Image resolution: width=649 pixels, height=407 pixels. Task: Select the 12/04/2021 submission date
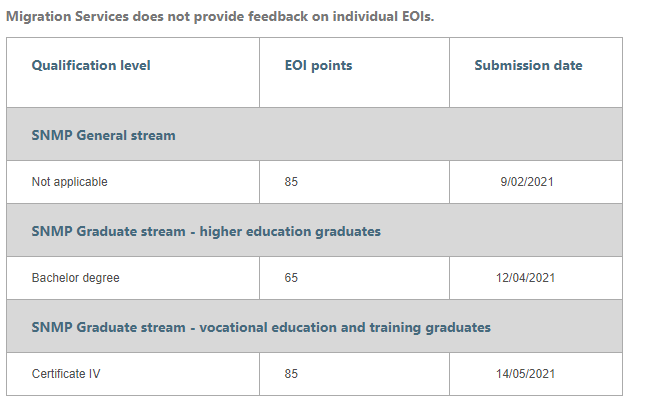click(x=527, y=278)
